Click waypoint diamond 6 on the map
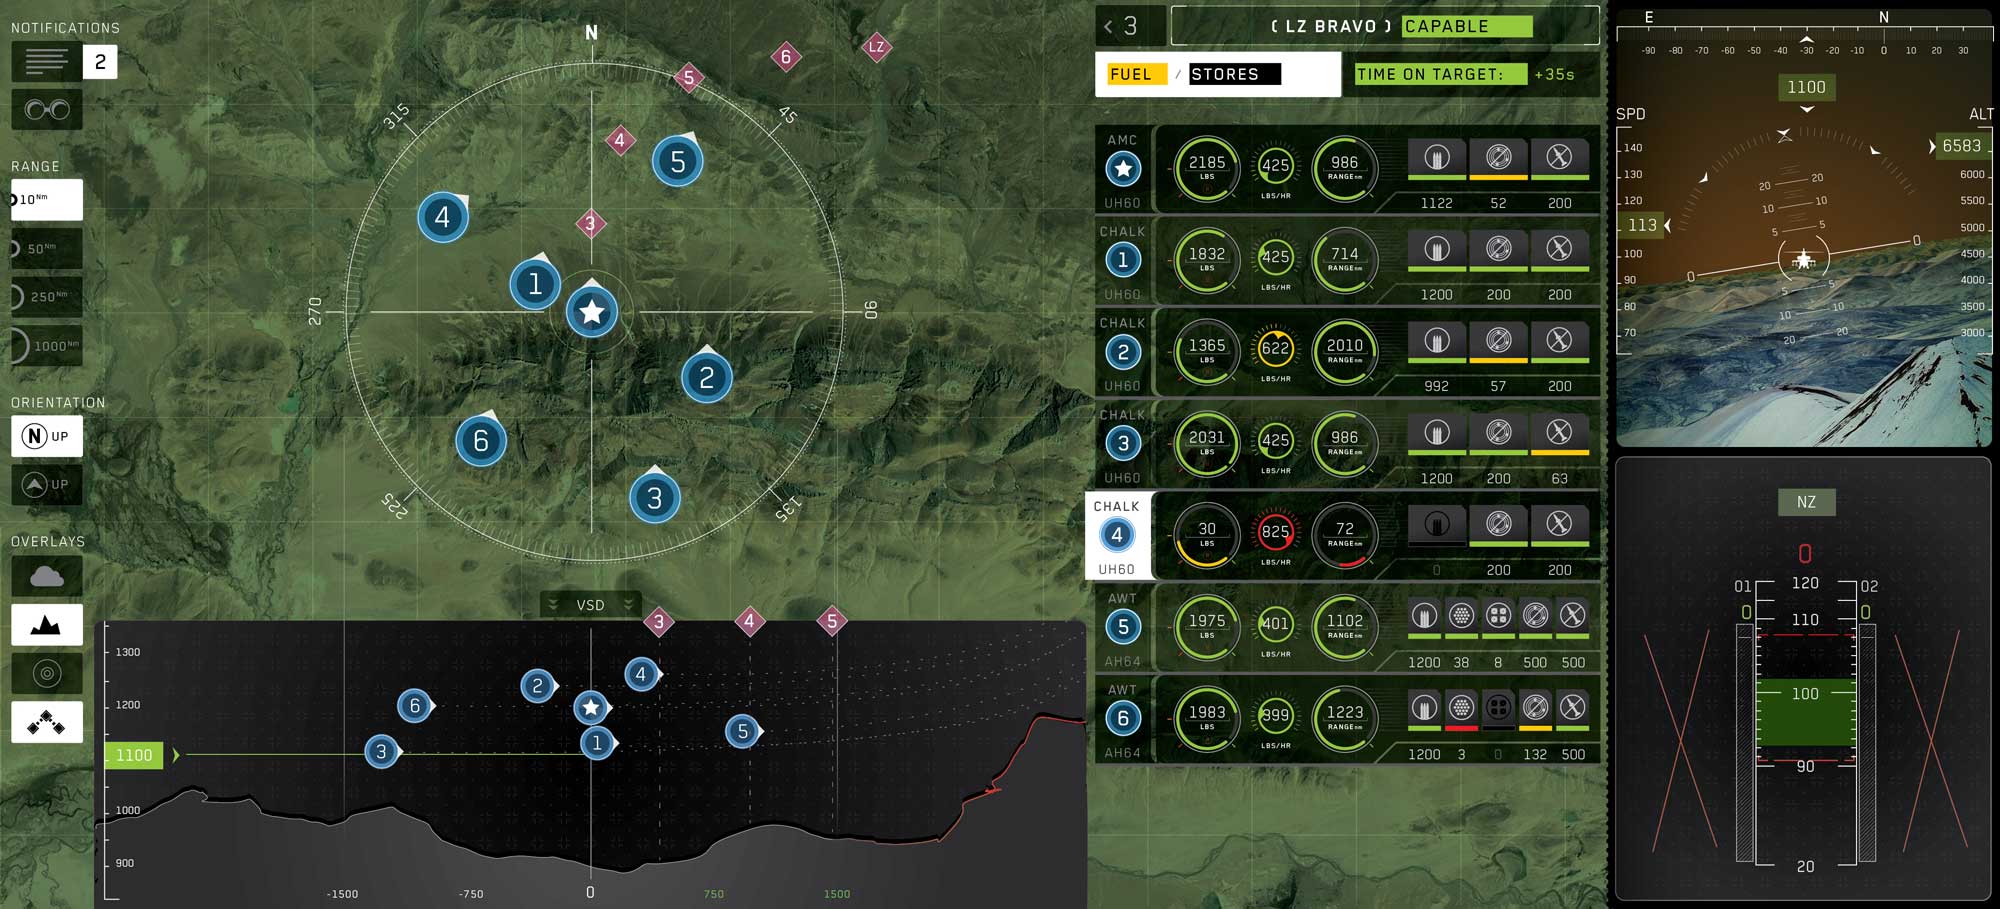Viewport: 2000px width, 909px height. (786, 57)
